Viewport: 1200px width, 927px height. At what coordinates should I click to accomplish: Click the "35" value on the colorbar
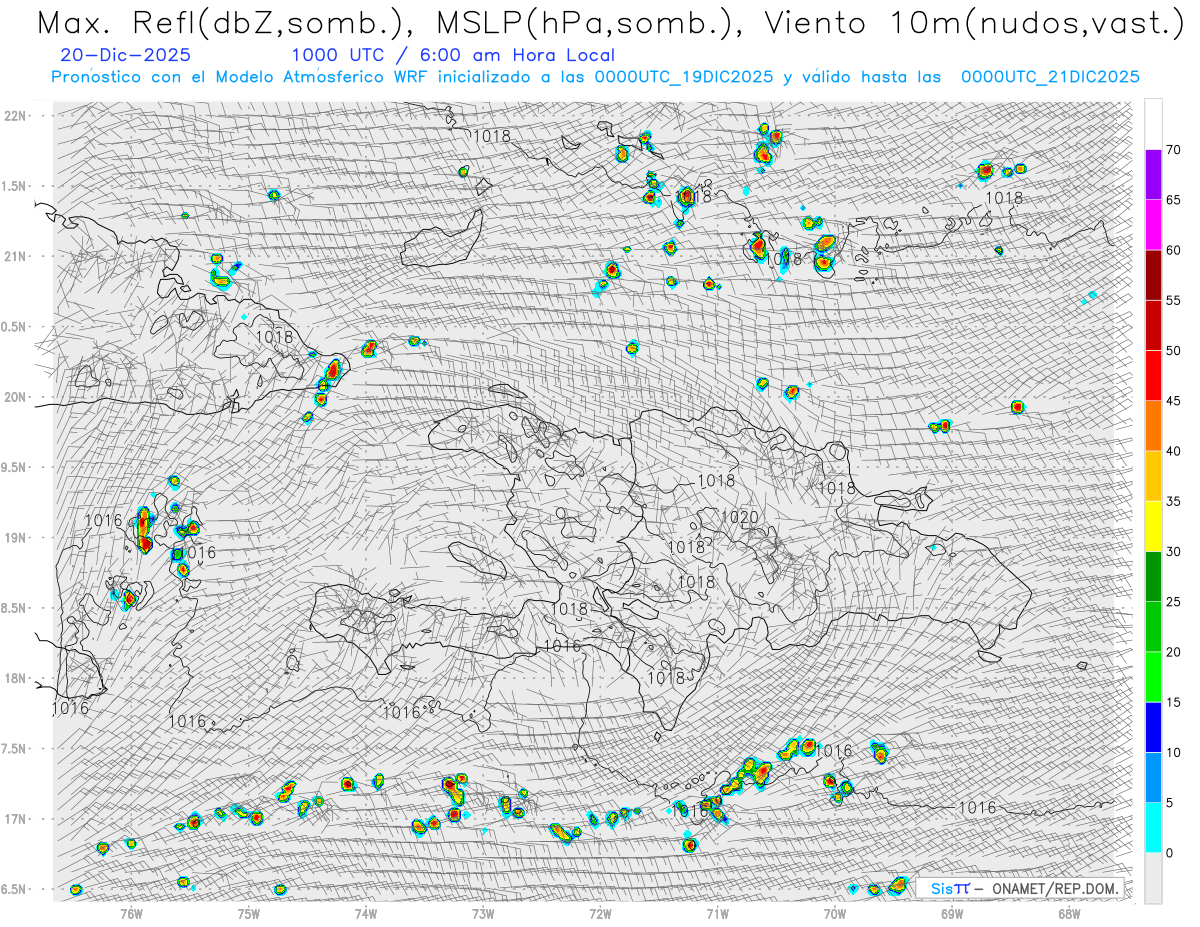tap(1173, 501)
